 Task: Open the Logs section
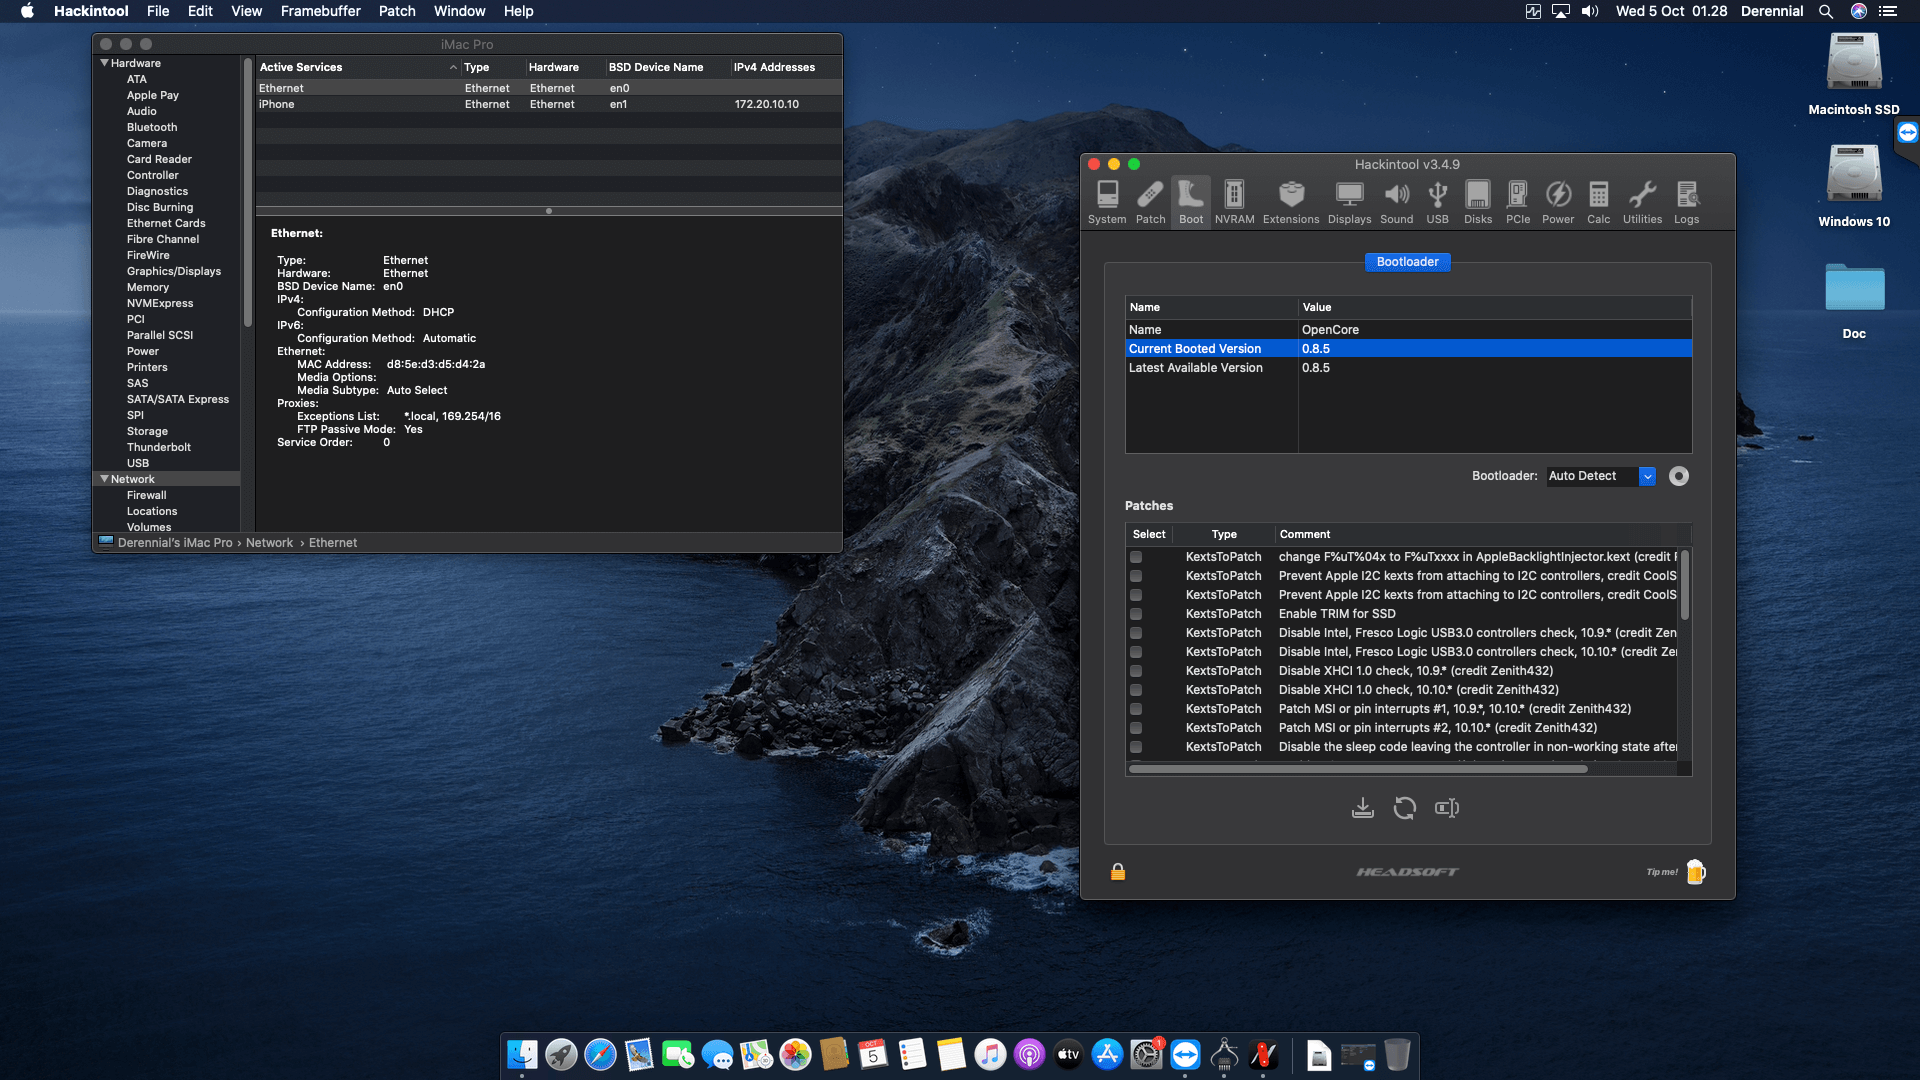(x=1687, y=200)
